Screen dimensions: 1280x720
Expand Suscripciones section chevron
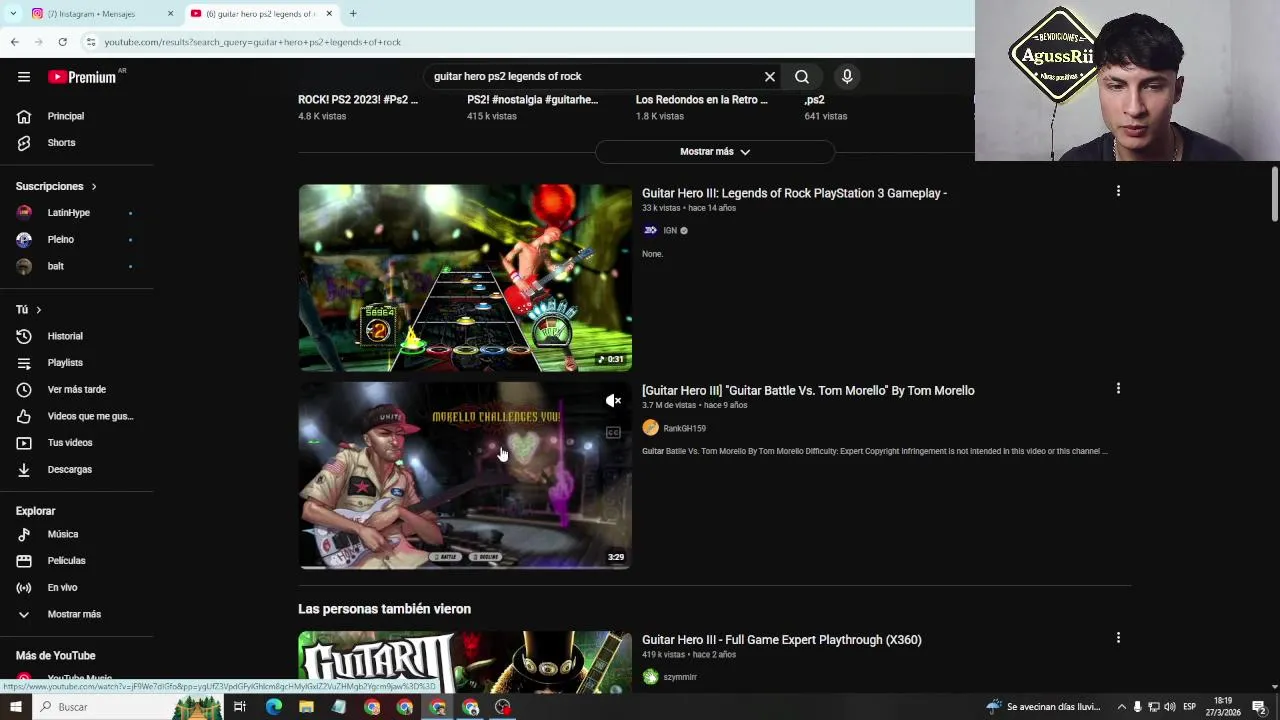[x=94, y=187]
